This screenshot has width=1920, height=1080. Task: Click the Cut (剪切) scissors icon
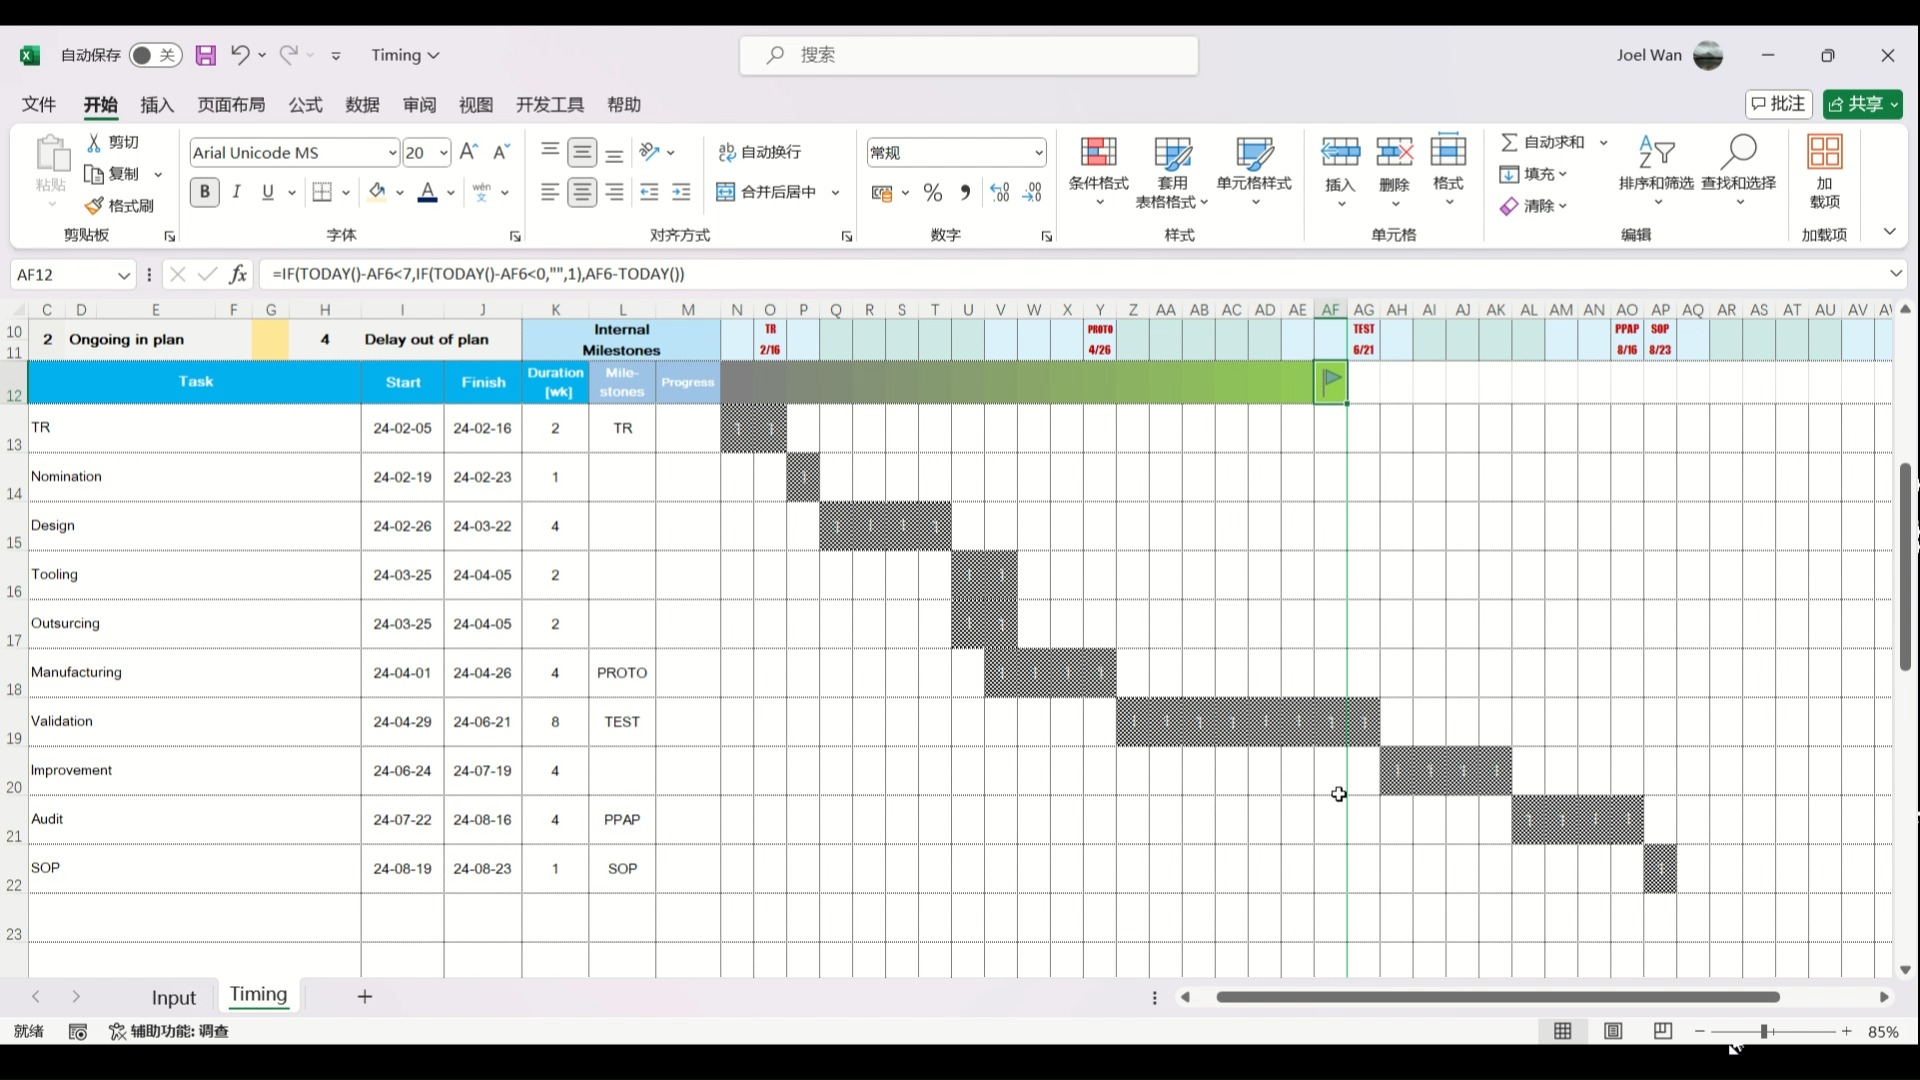click(94, 142)
